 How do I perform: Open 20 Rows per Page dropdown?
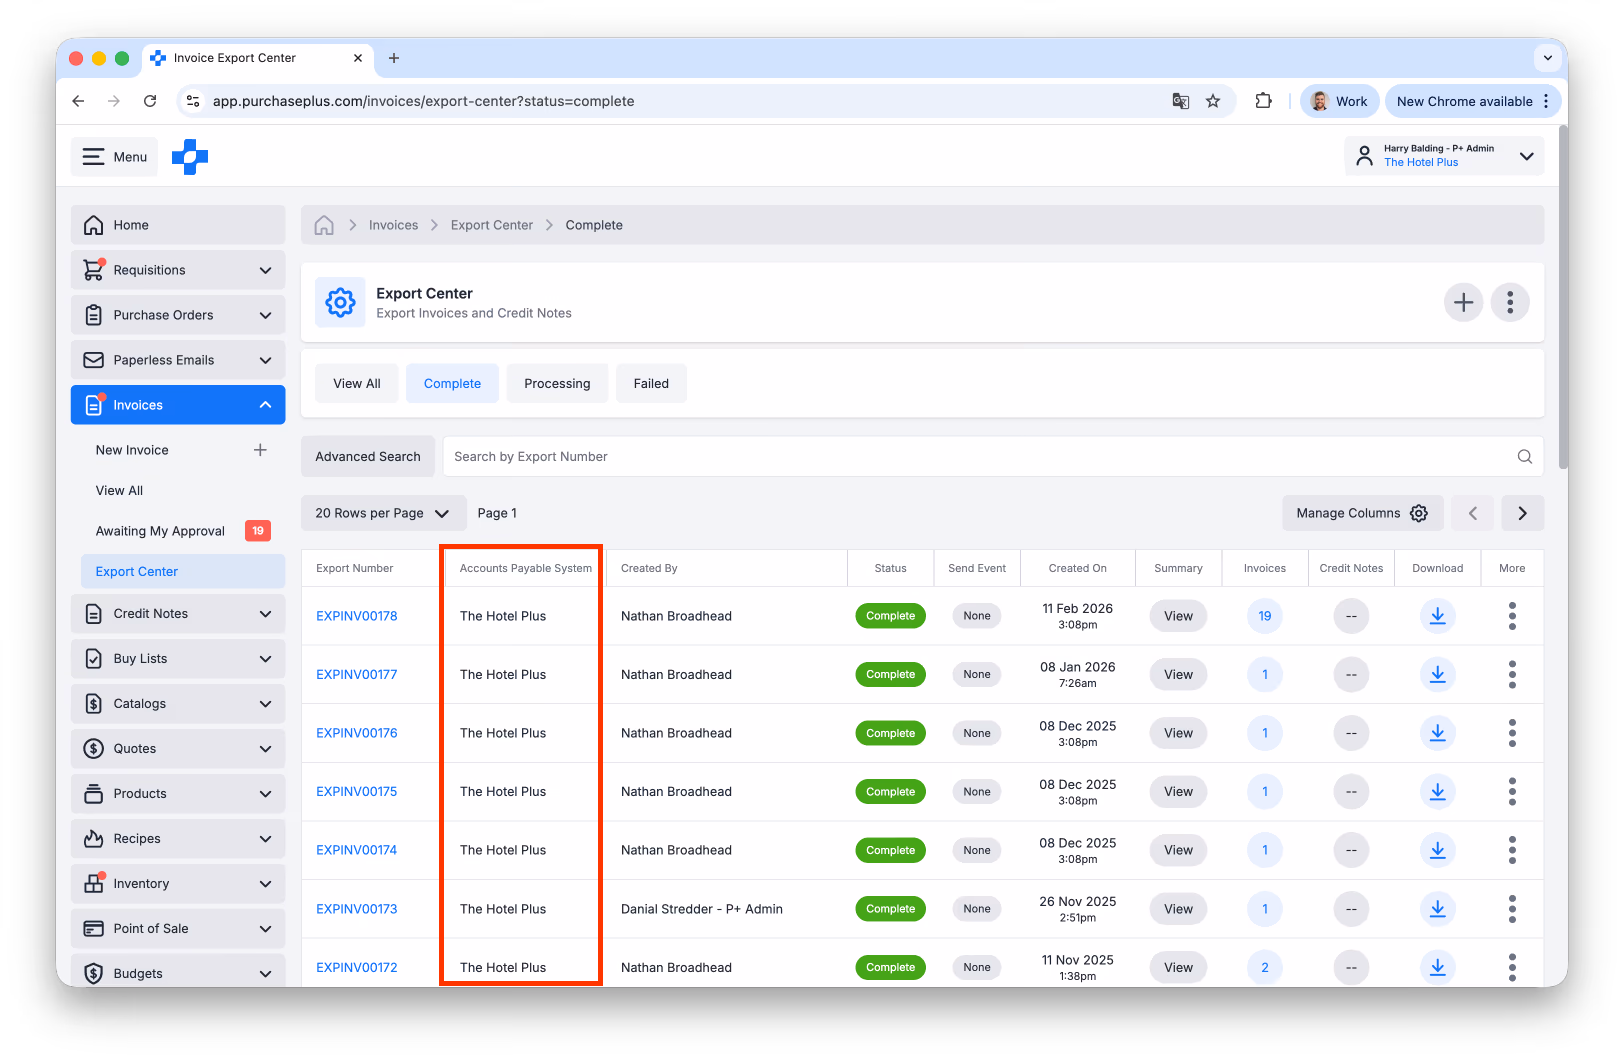[383, 513]
